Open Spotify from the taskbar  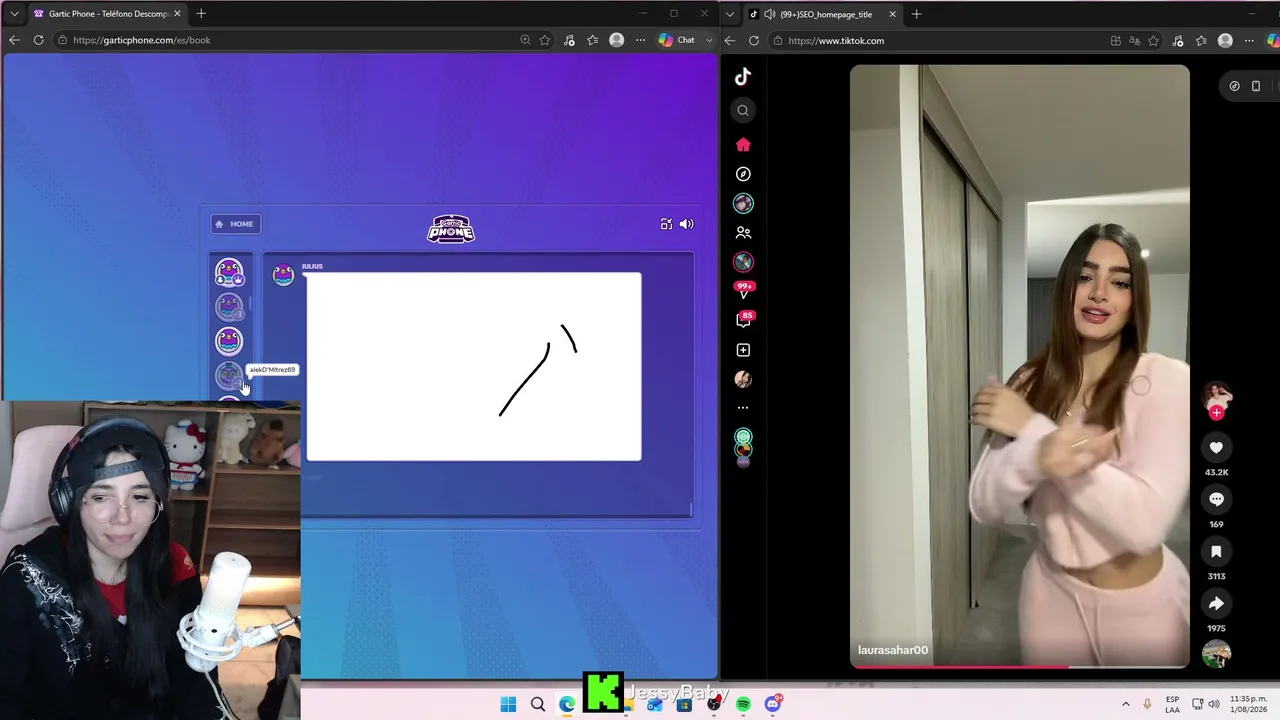point(743,704)
